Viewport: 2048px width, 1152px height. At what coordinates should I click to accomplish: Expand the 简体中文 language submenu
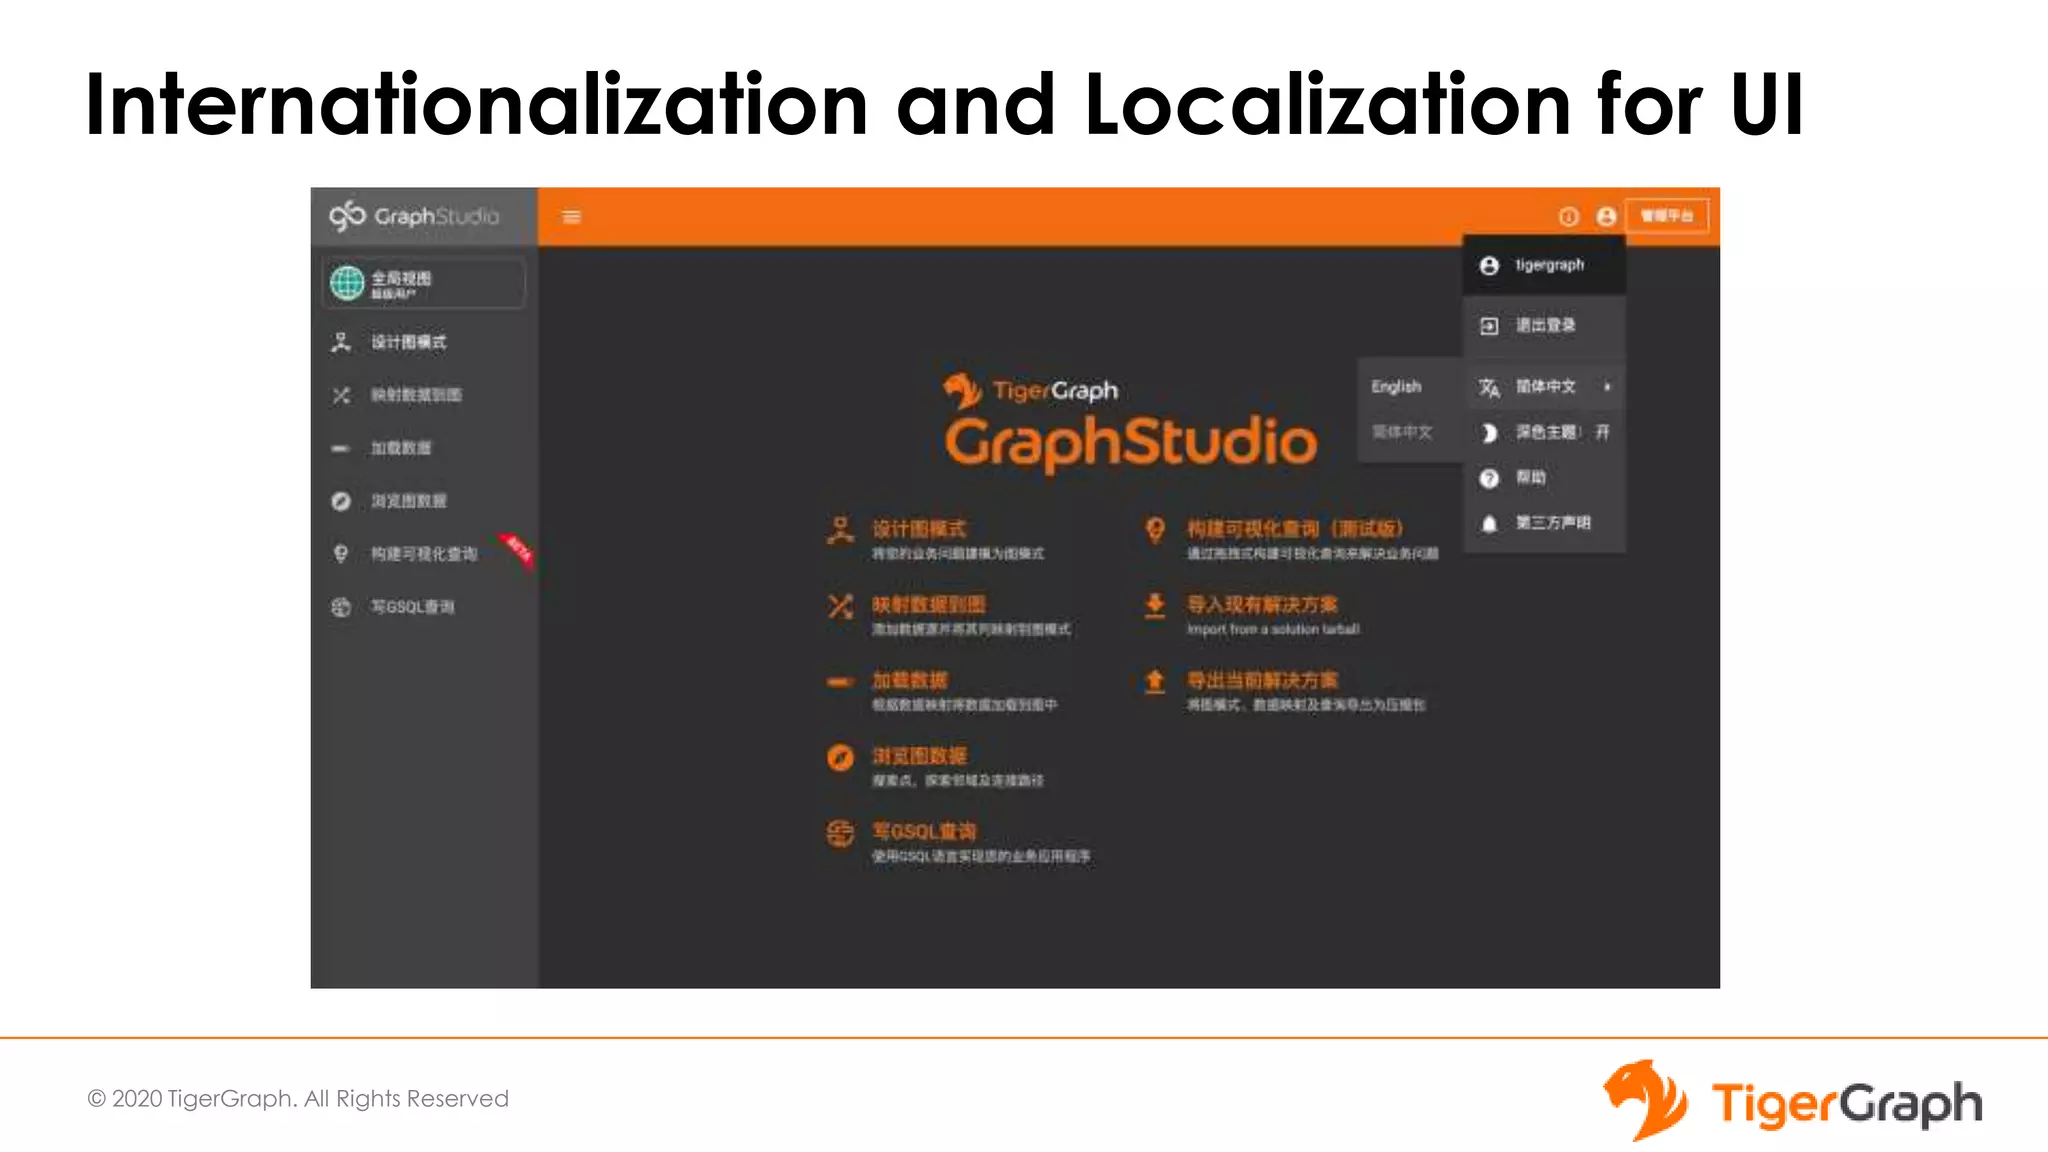click(x=1544, y=386)
